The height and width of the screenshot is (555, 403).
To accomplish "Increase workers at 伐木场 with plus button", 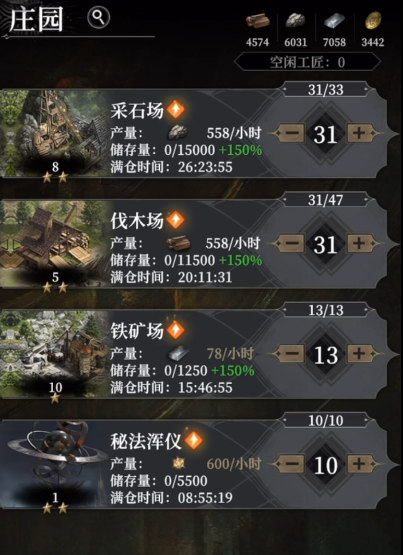I will click(360, 244).
